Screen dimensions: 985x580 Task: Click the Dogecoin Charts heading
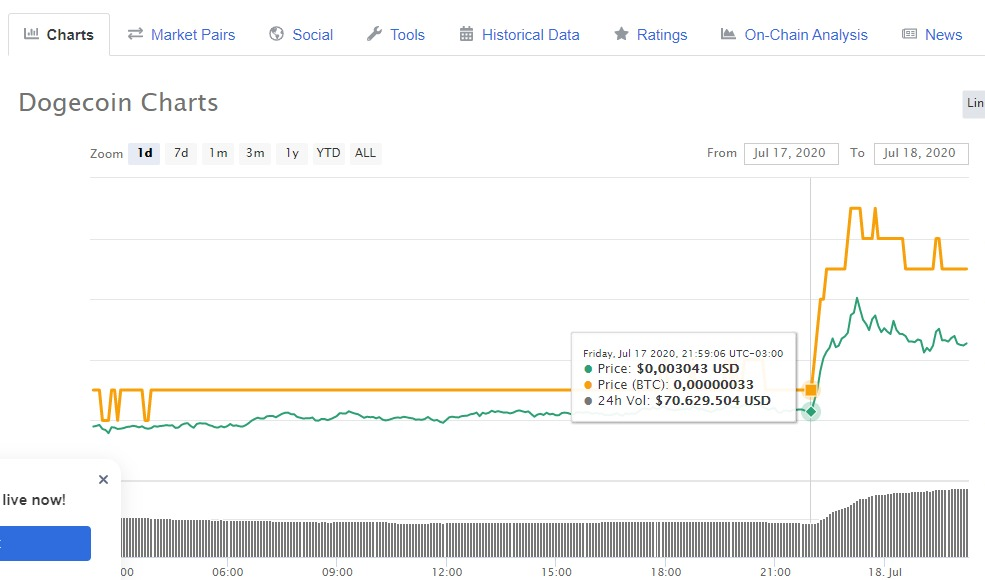119,102
